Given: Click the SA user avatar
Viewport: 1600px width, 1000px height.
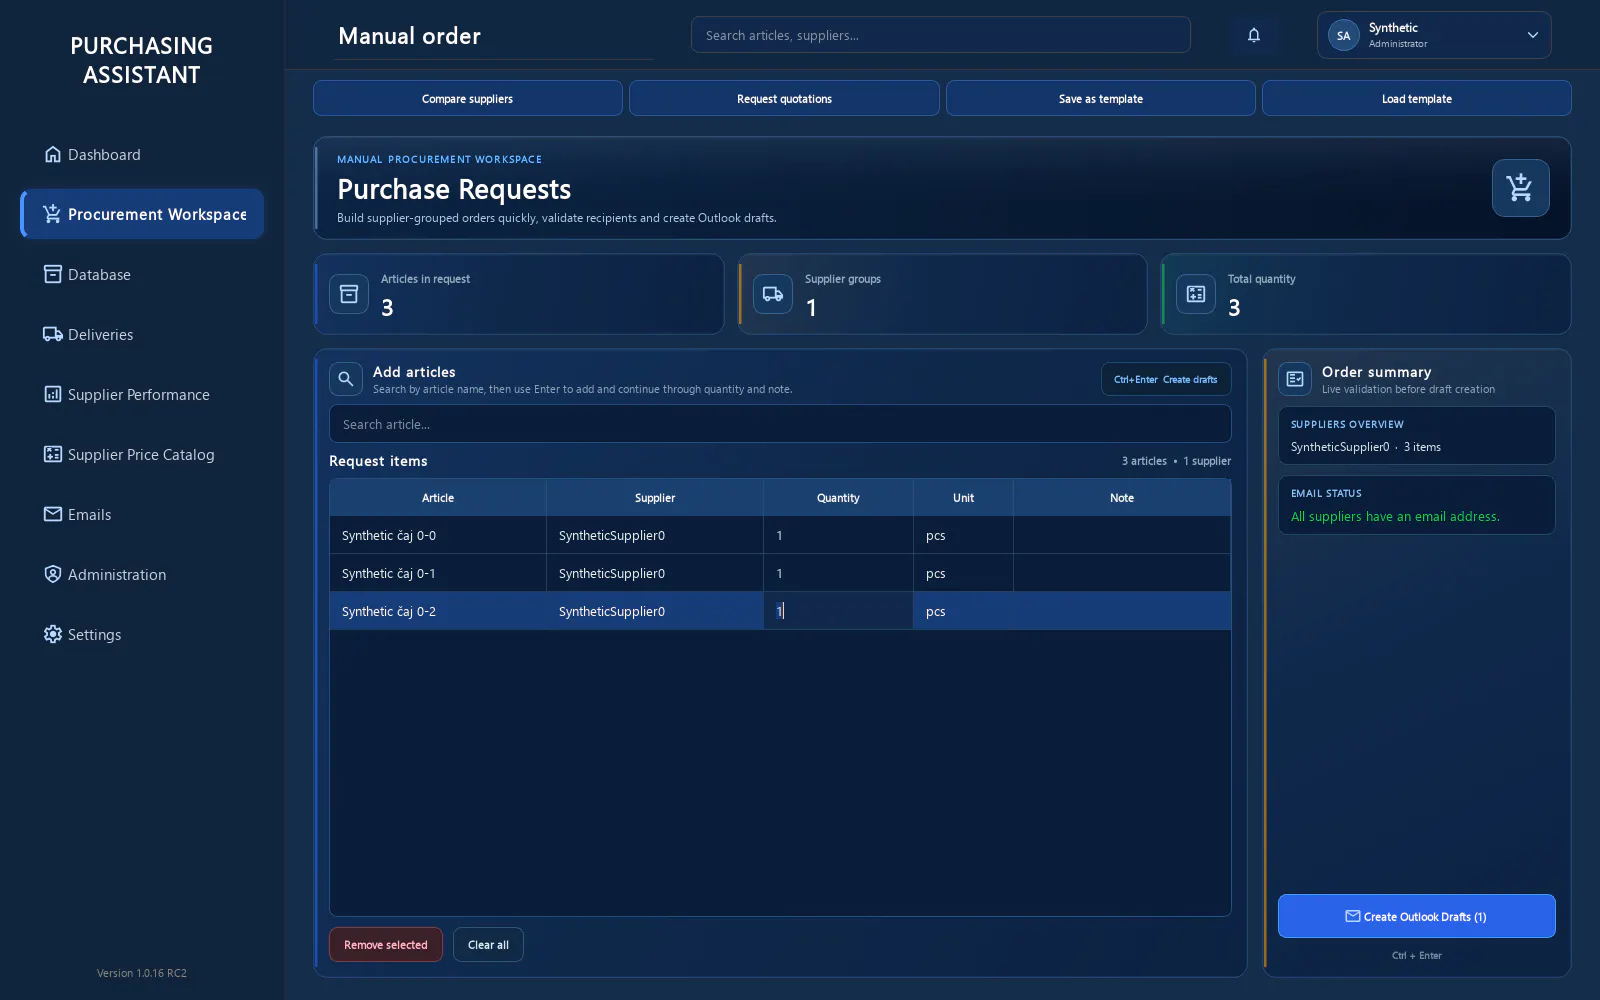Looking at the screenshot, I should [x=1343, y=35].
